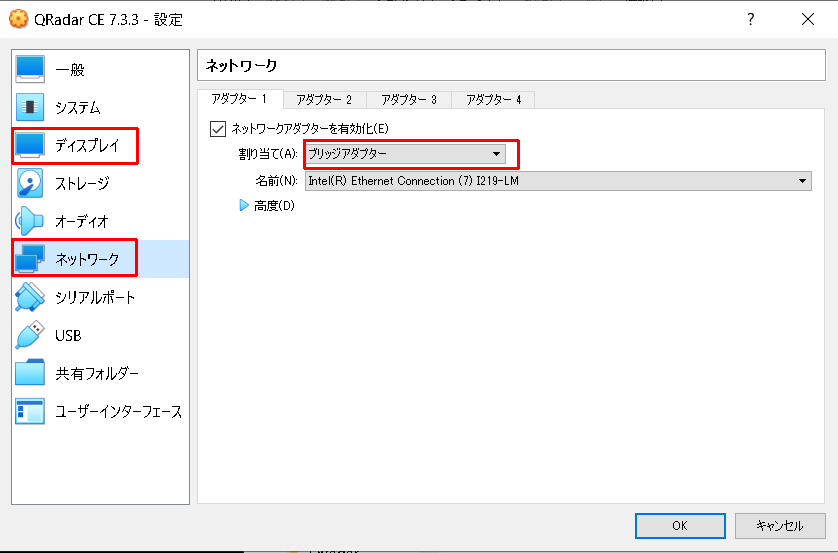Select the オーディオ speaker icon

point(30,221)
